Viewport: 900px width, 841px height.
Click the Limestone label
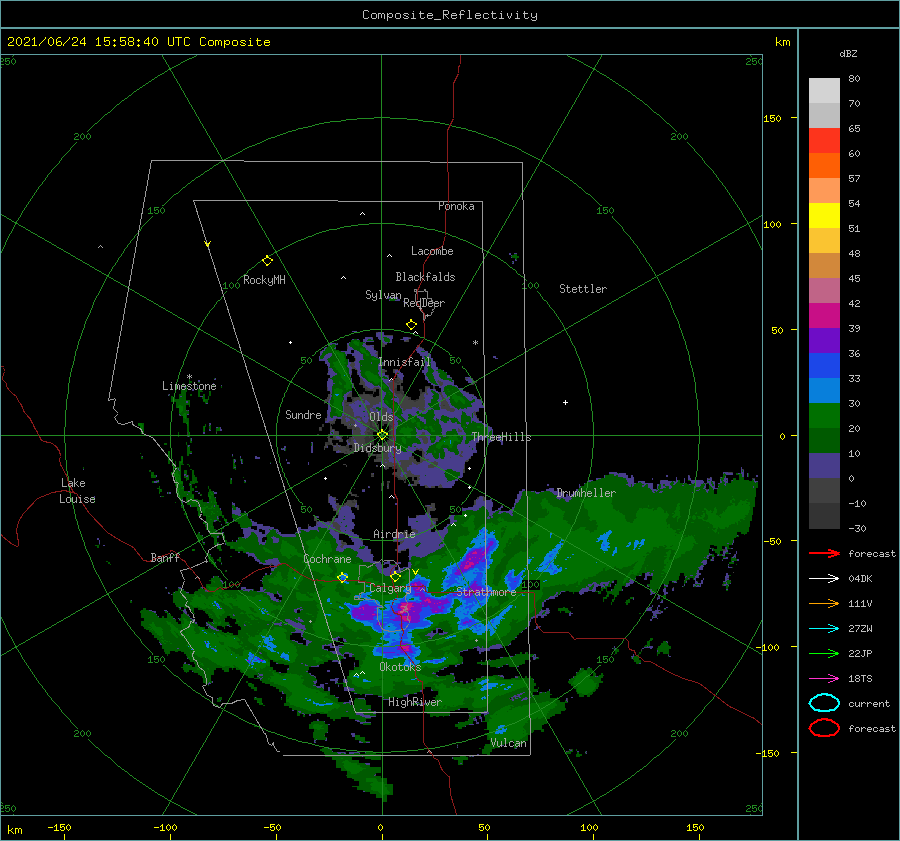click(x=189, y=386)
